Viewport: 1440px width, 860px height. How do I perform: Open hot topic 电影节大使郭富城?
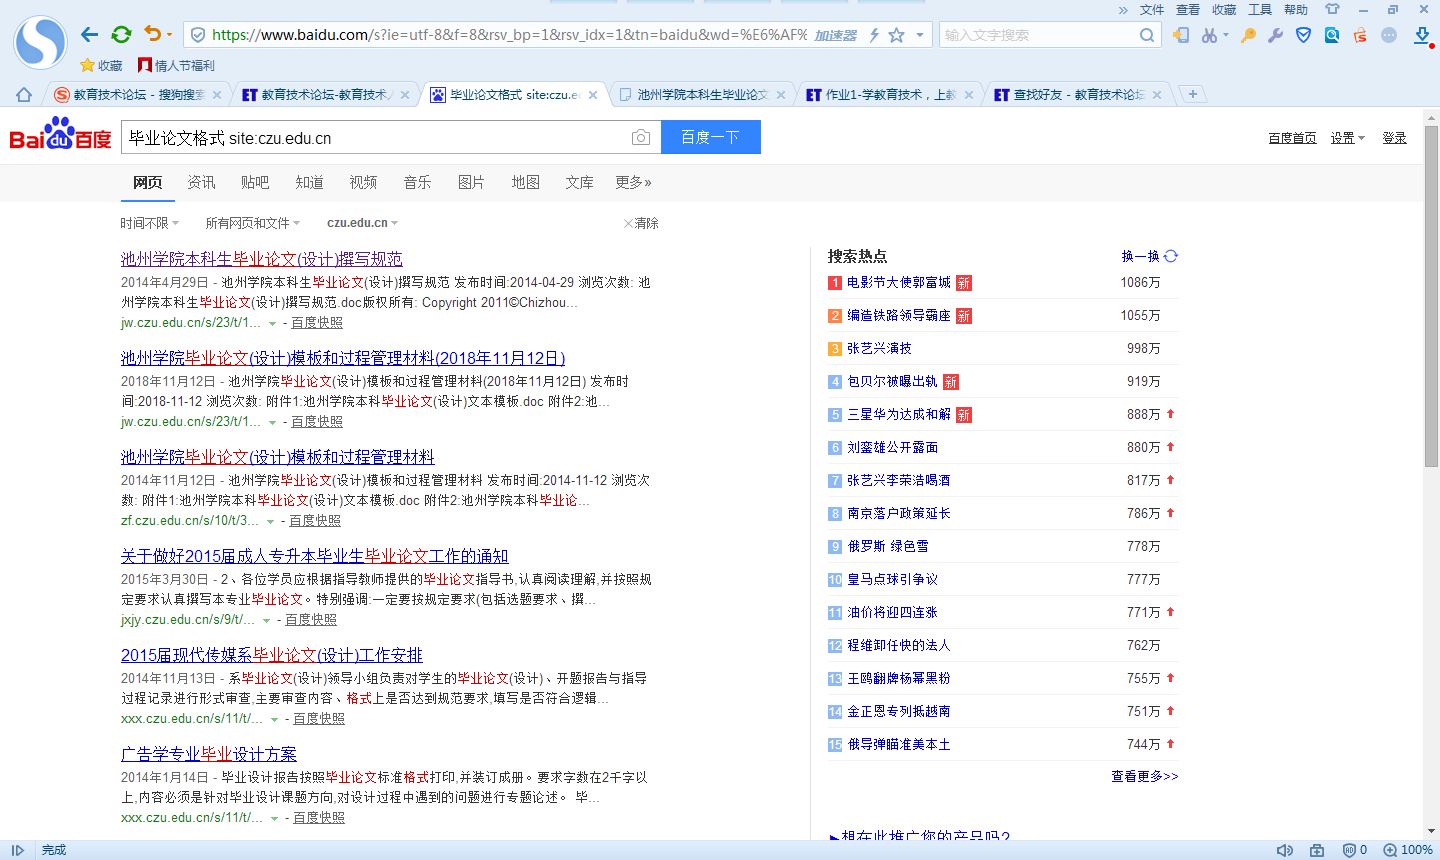point(899,282)
